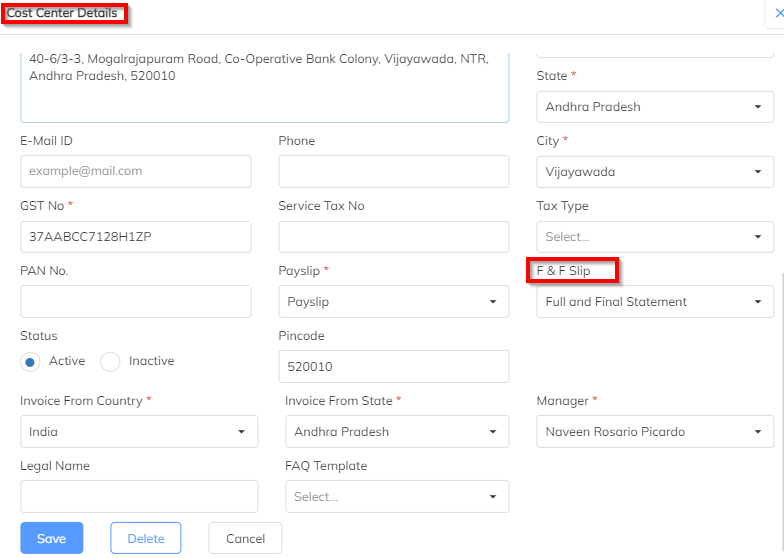Select the Active status radio button
This screenshot has height=558, width=784.
pyautogui.click(x=30, y=362)
